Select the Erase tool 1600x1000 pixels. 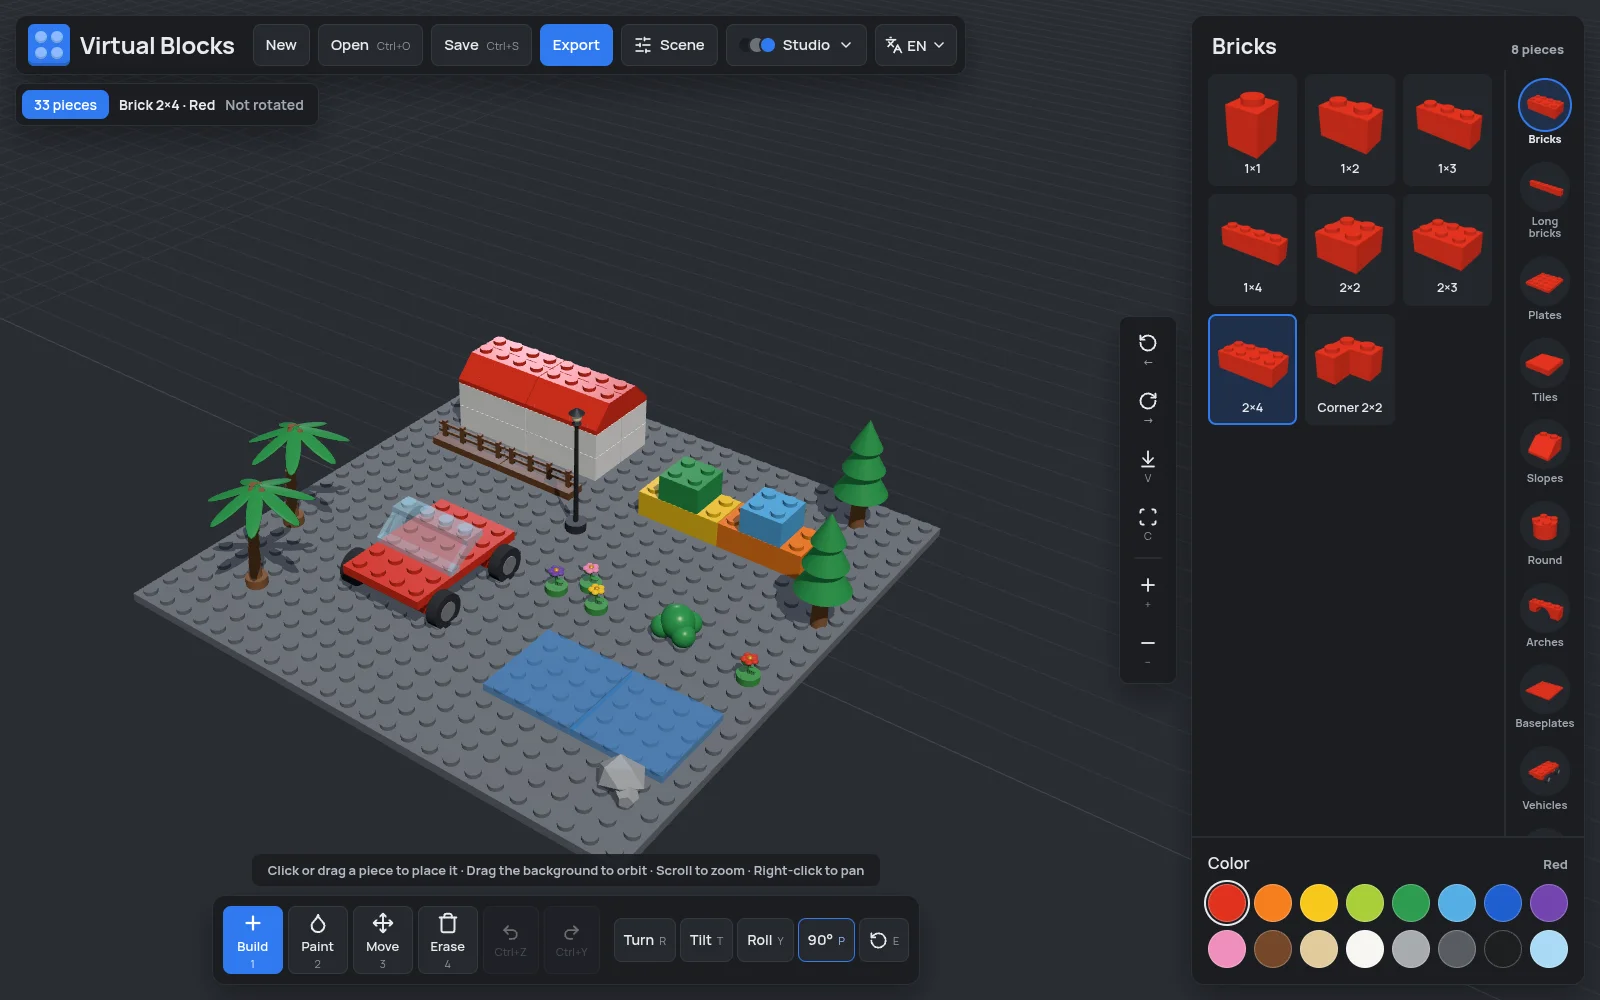pos(448,940)
